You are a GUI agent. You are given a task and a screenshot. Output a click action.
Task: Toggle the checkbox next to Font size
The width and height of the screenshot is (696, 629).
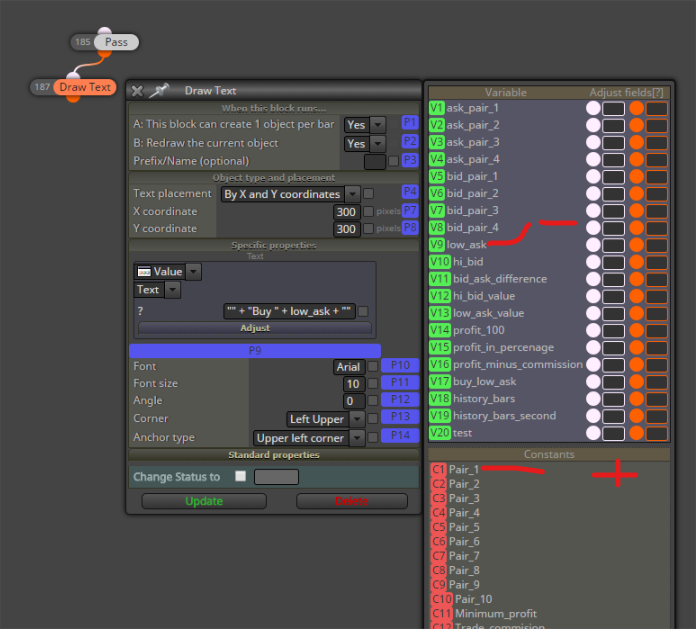point(373,383)
